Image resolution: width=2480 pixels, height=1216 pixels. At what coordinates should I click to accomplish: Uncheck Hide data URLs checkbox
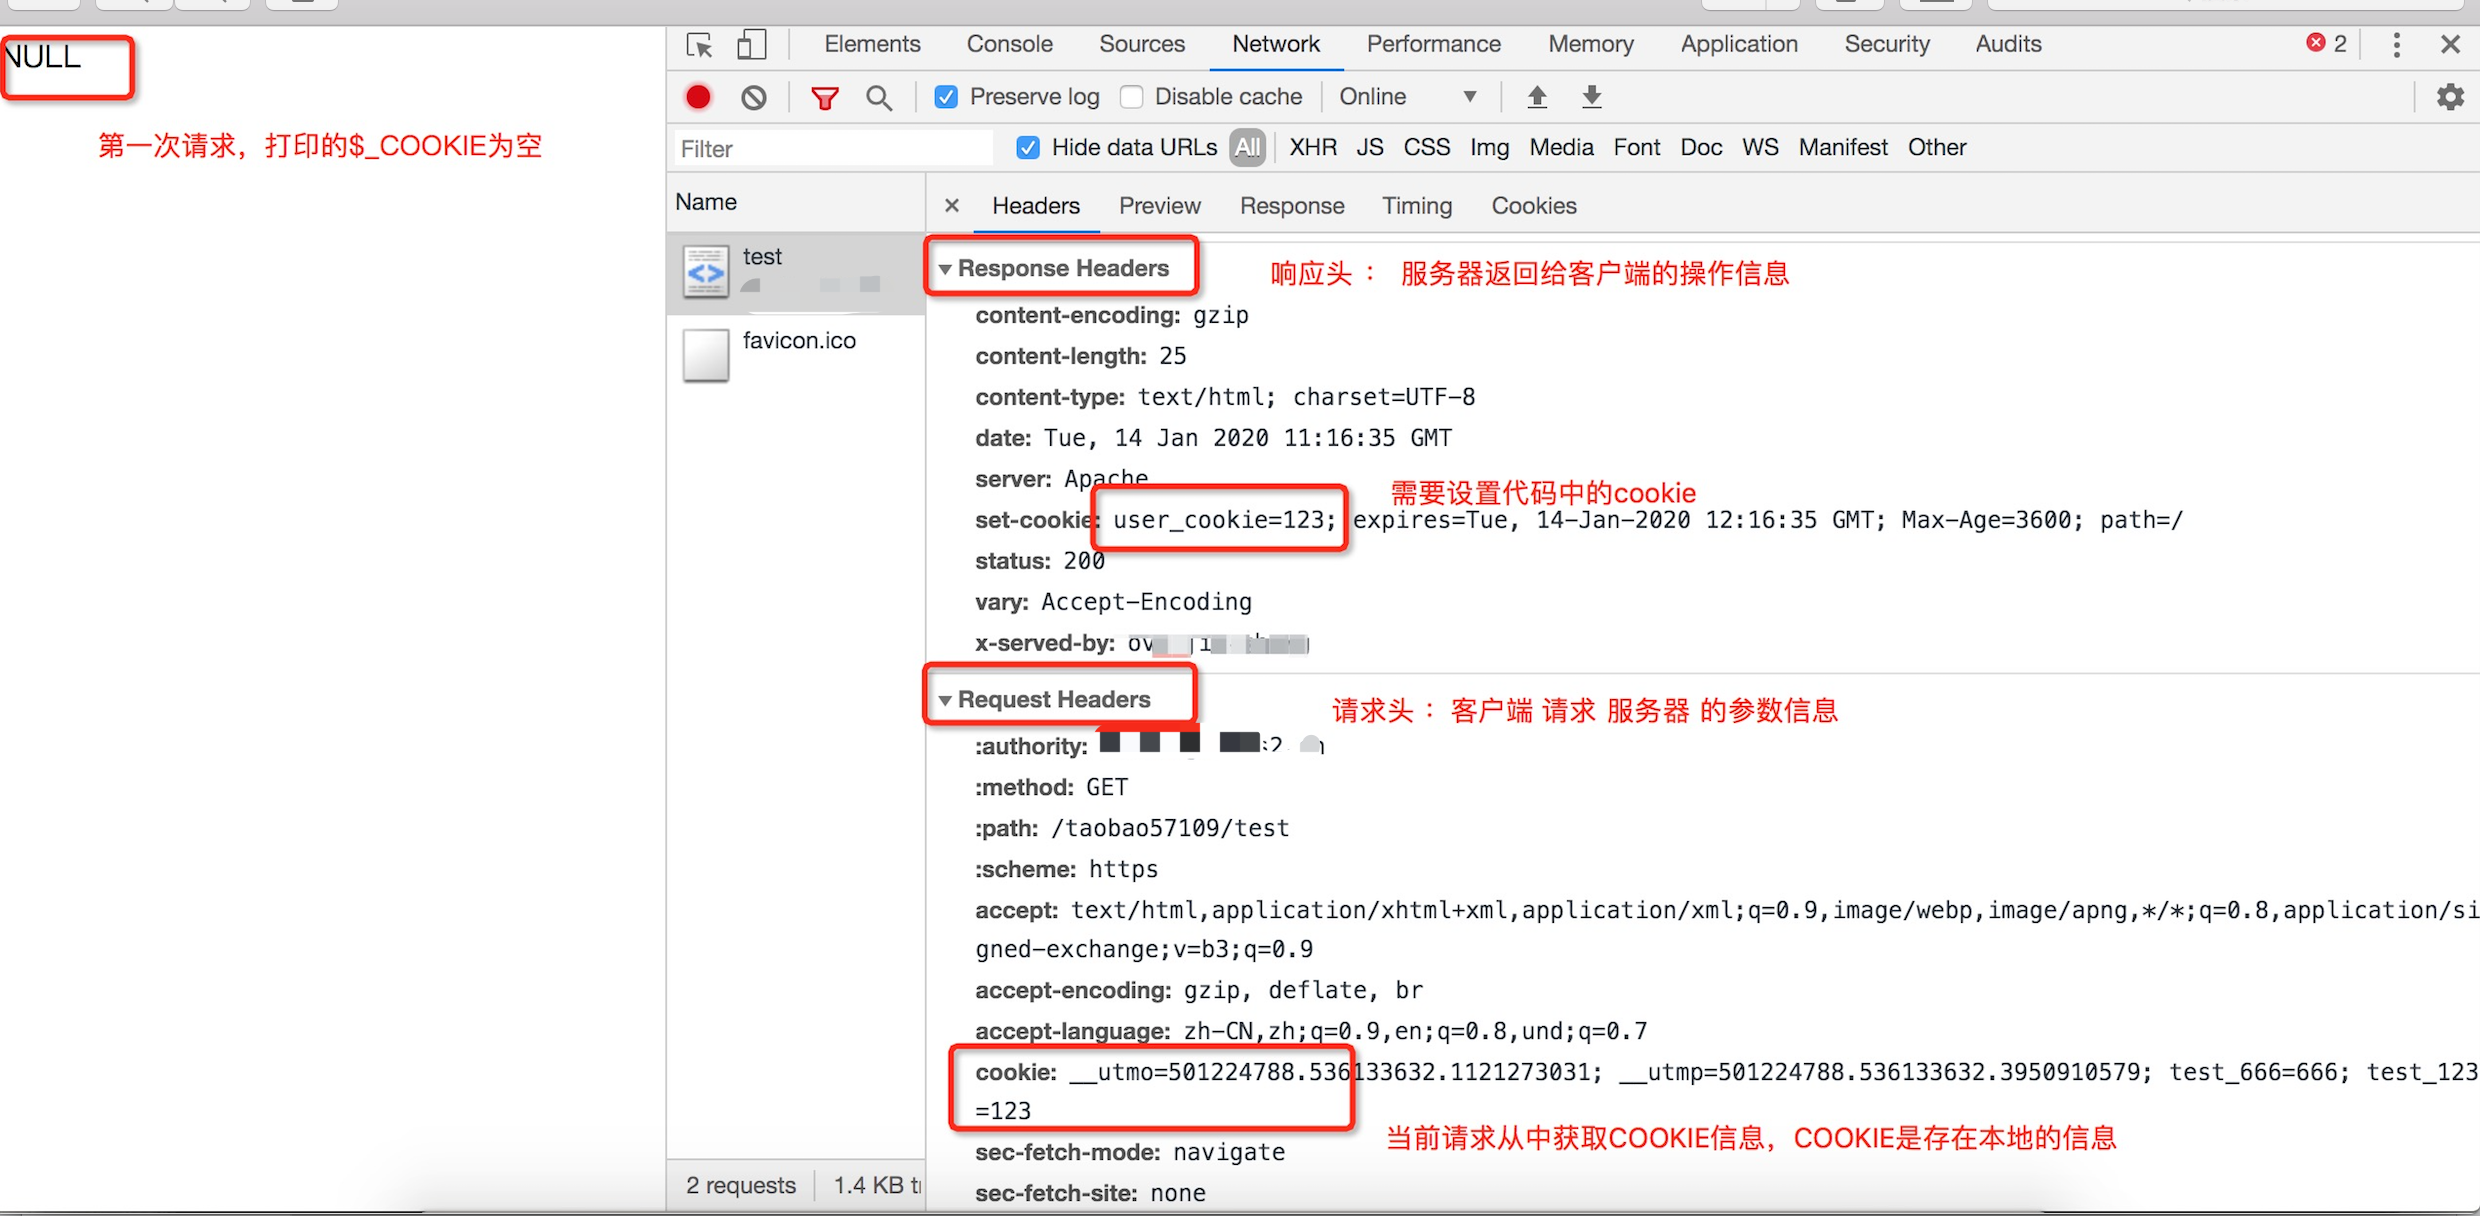(1027, 148)
